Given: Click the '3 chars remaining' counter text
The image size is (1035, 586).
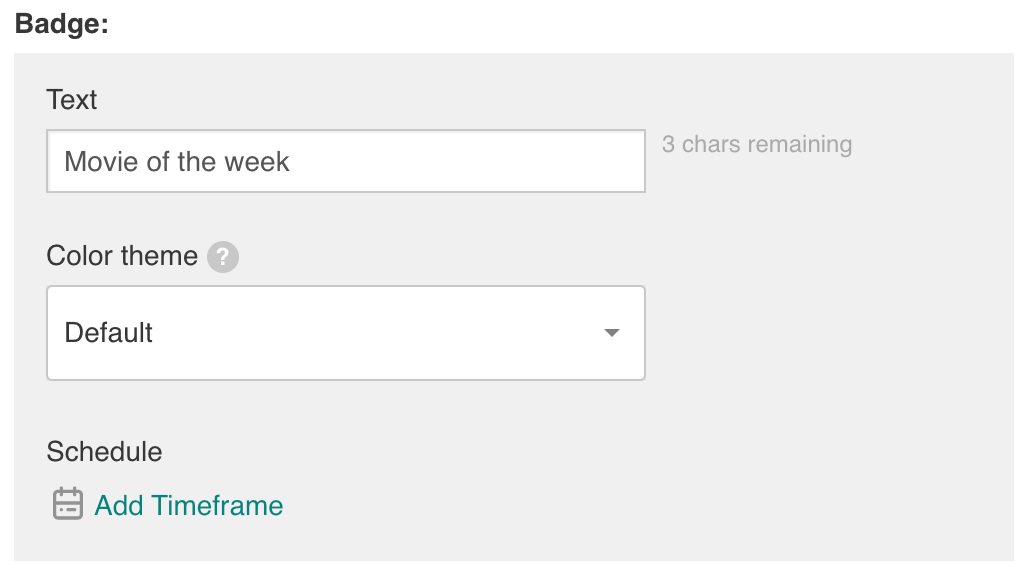Looking at the screenshot, I should tap(757, 145).
